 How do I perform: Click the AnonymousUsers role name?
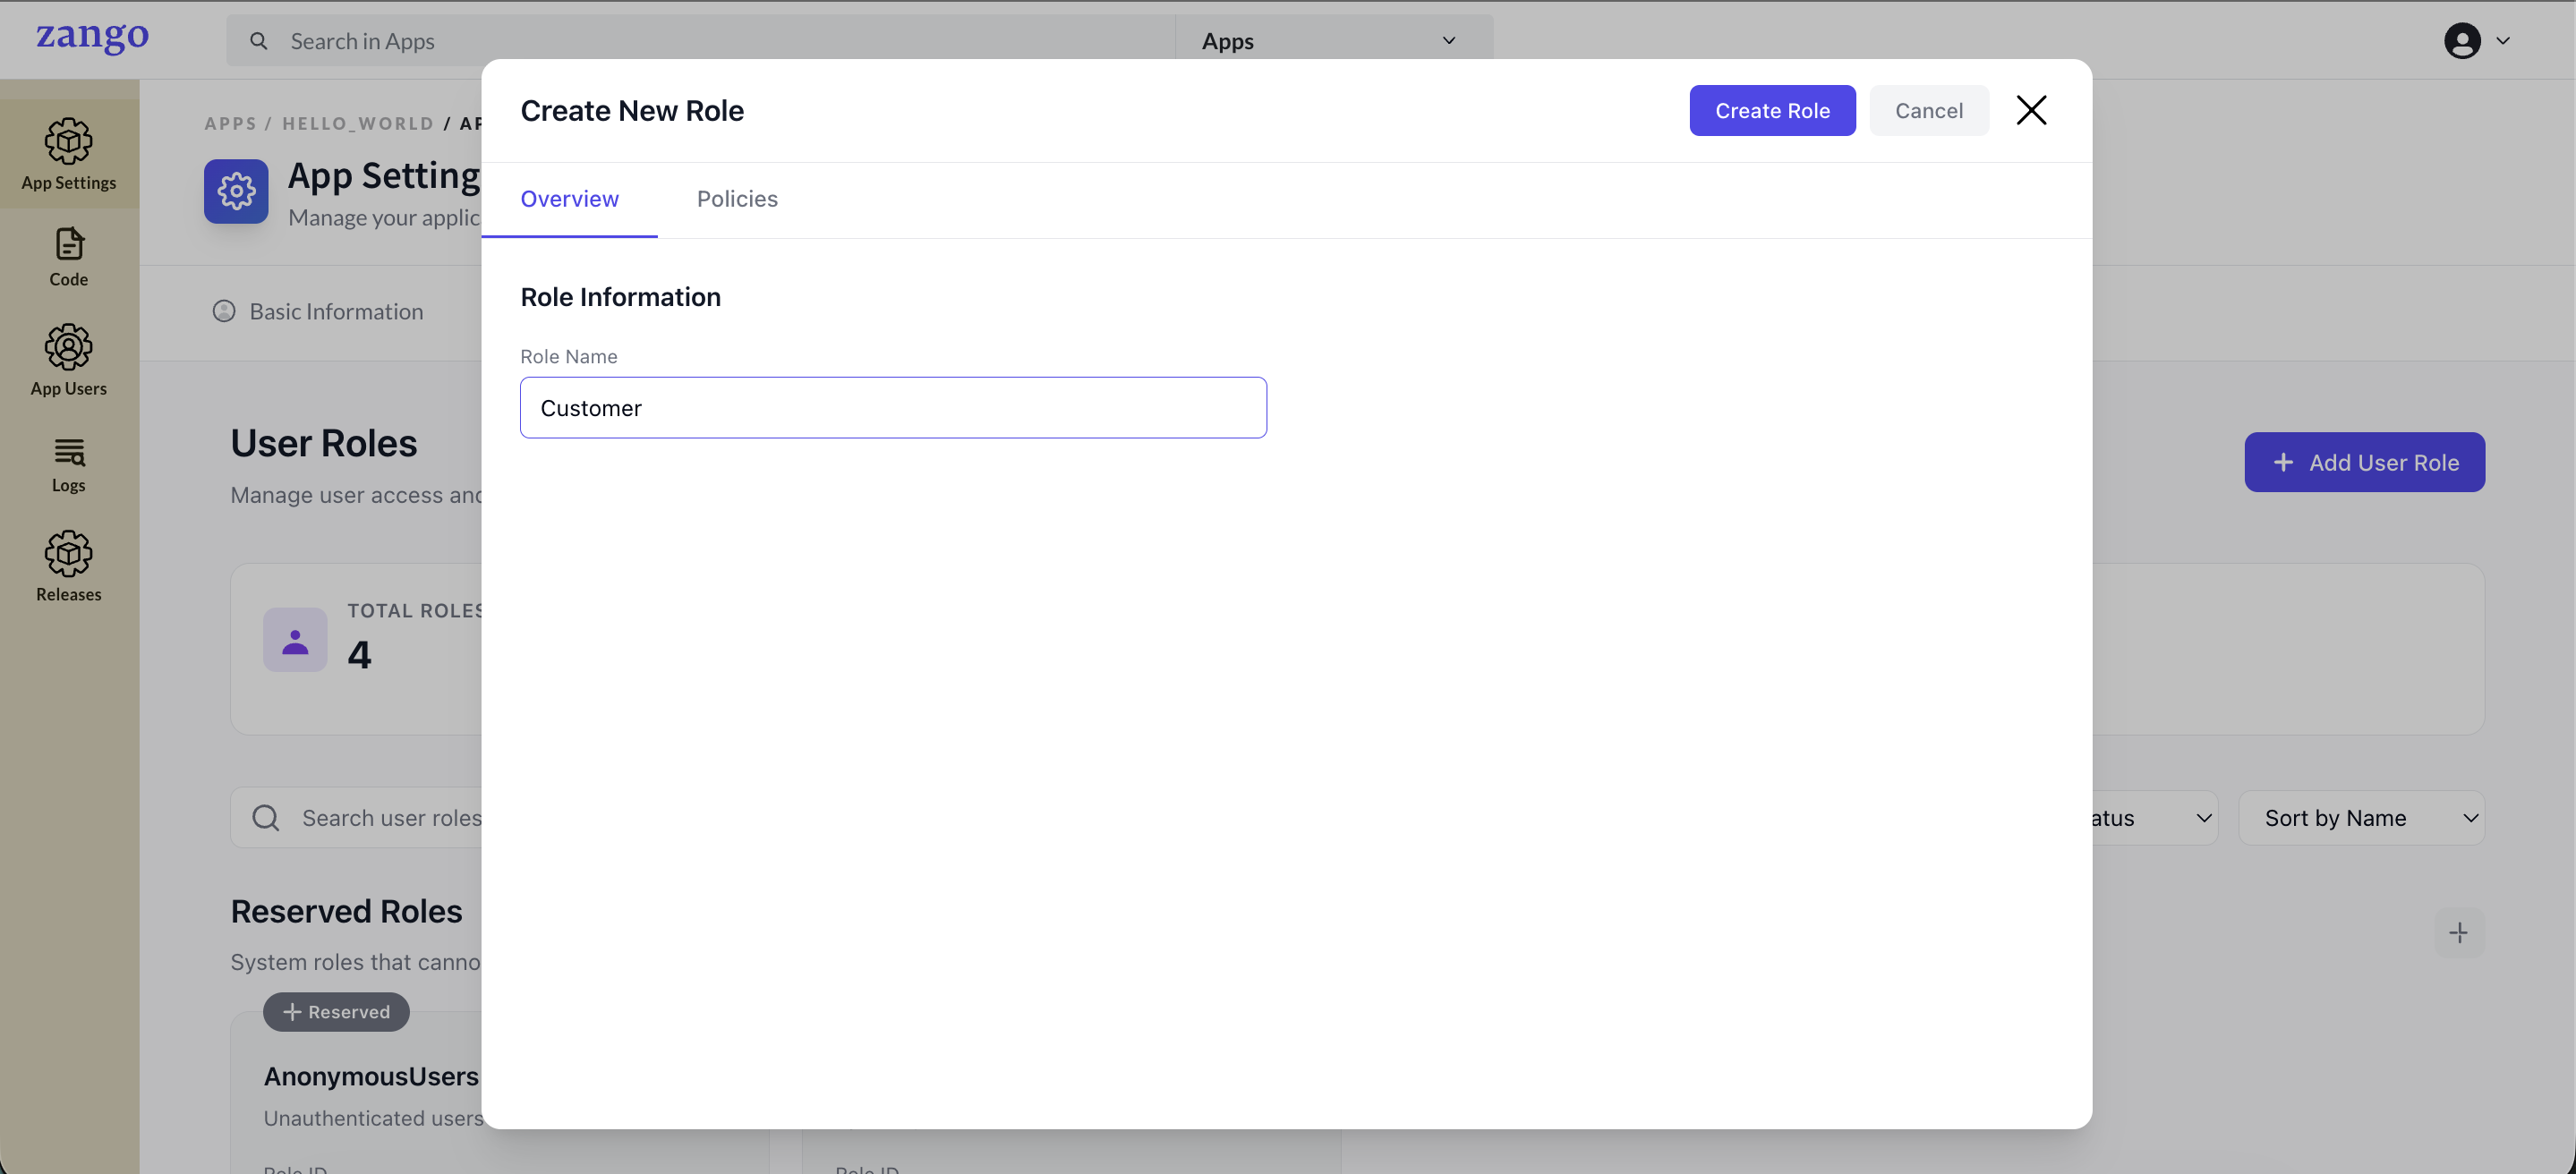pos(371,1076)
